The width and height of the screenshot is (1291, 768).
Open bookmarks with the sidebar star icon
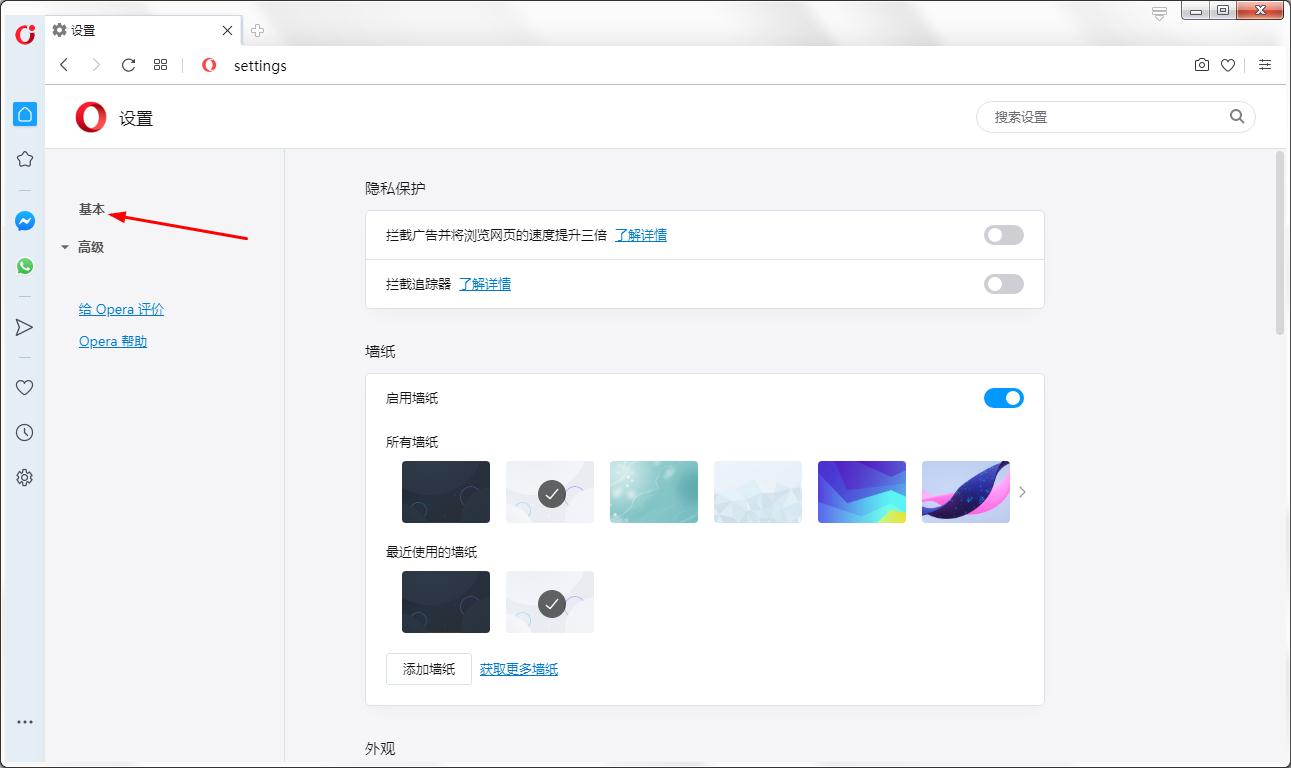(24, 158)
